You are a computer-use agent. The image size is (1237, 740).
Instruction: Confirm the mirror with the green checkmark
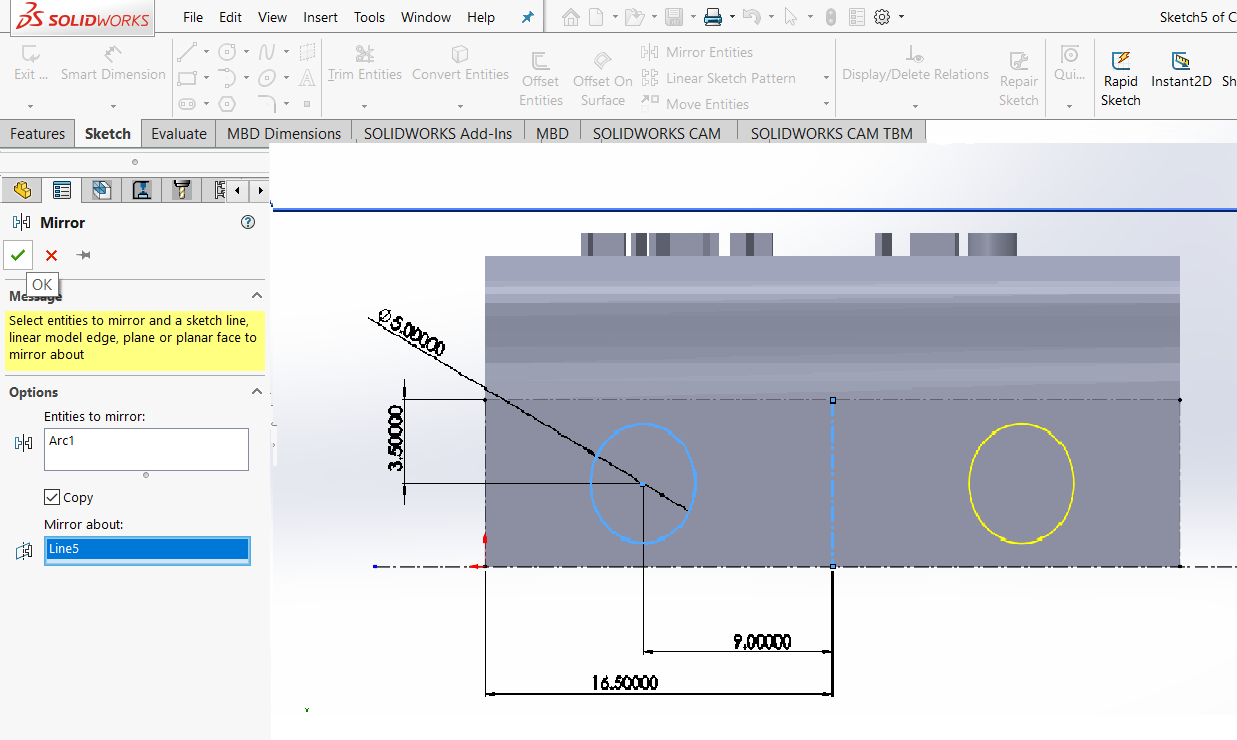click(18, 255)
